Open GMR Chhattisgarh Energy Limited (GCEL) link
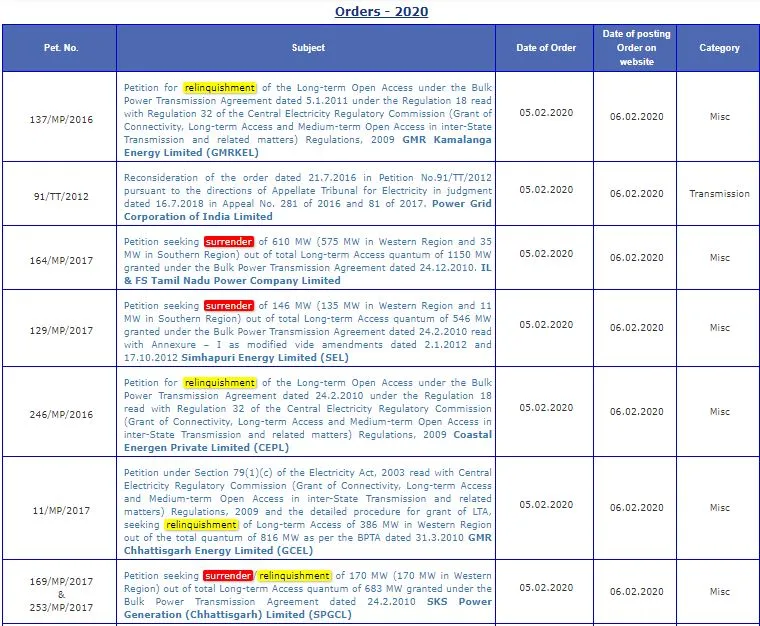Image resolution: width=760 pixels, height=626 pixels. click(x=308, y=544)
